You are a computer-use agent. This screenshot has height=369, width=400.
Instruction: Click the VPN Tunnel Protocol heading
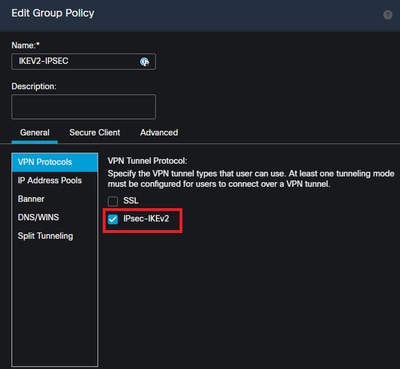coord(147,161)
